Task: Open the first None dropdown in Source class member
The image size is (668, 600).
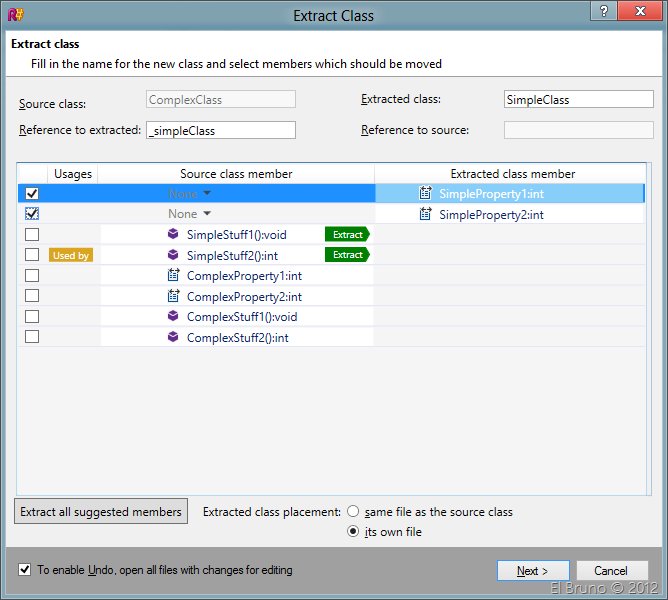Action: point(190,193)
